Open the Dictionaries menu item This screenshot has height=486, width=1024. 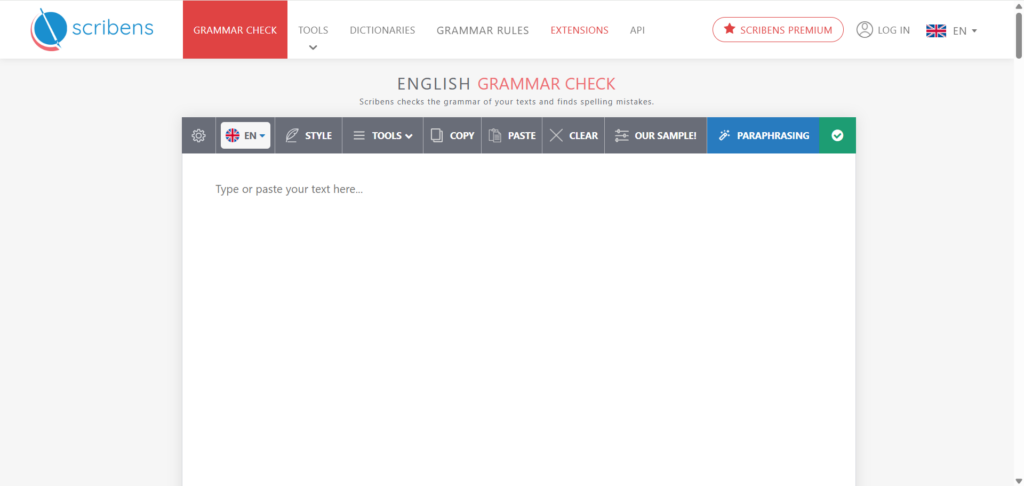point(382,30)
